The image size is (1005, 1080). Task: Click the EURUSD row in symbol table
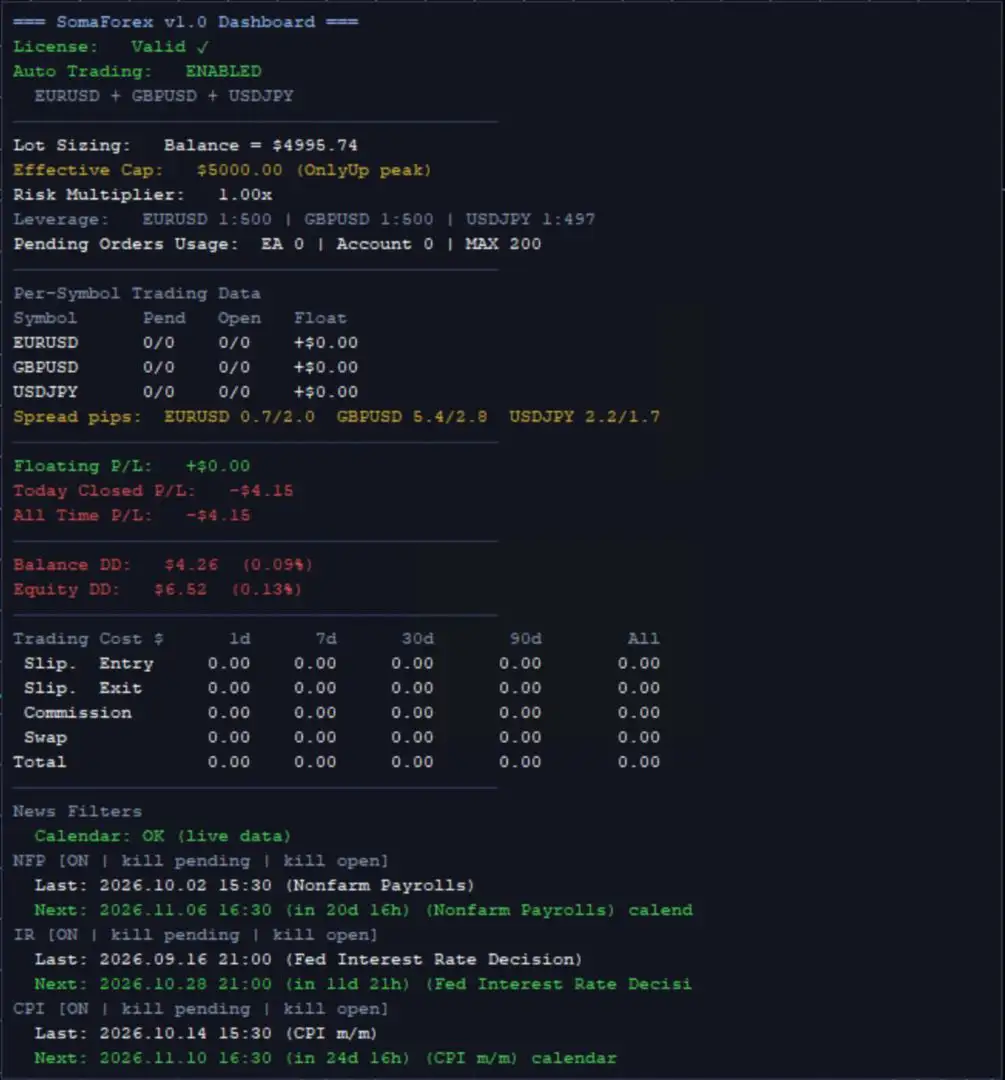point(185,343)
